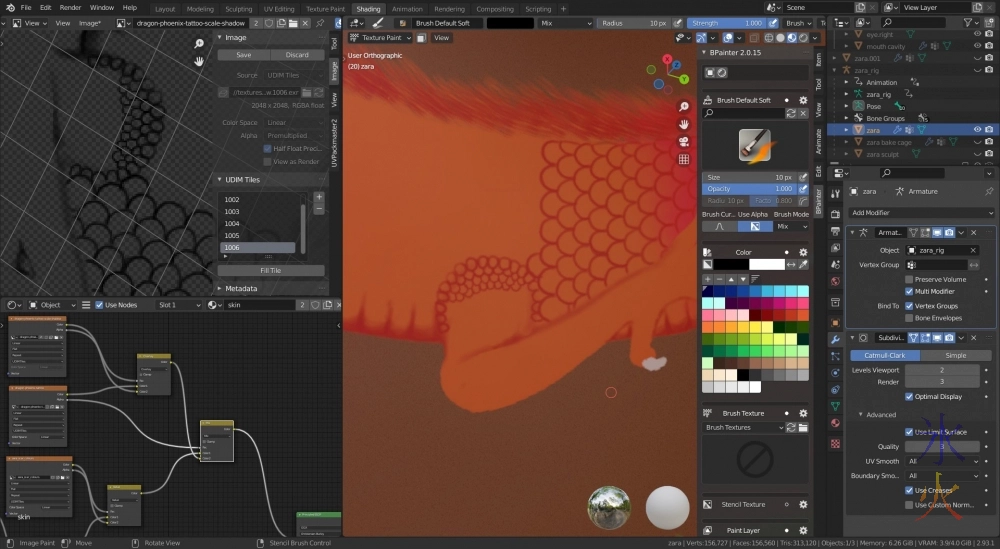The width and height of the screenshot is (1000, 549).
Task: Click the Save image button
Action: click(243, 55)
